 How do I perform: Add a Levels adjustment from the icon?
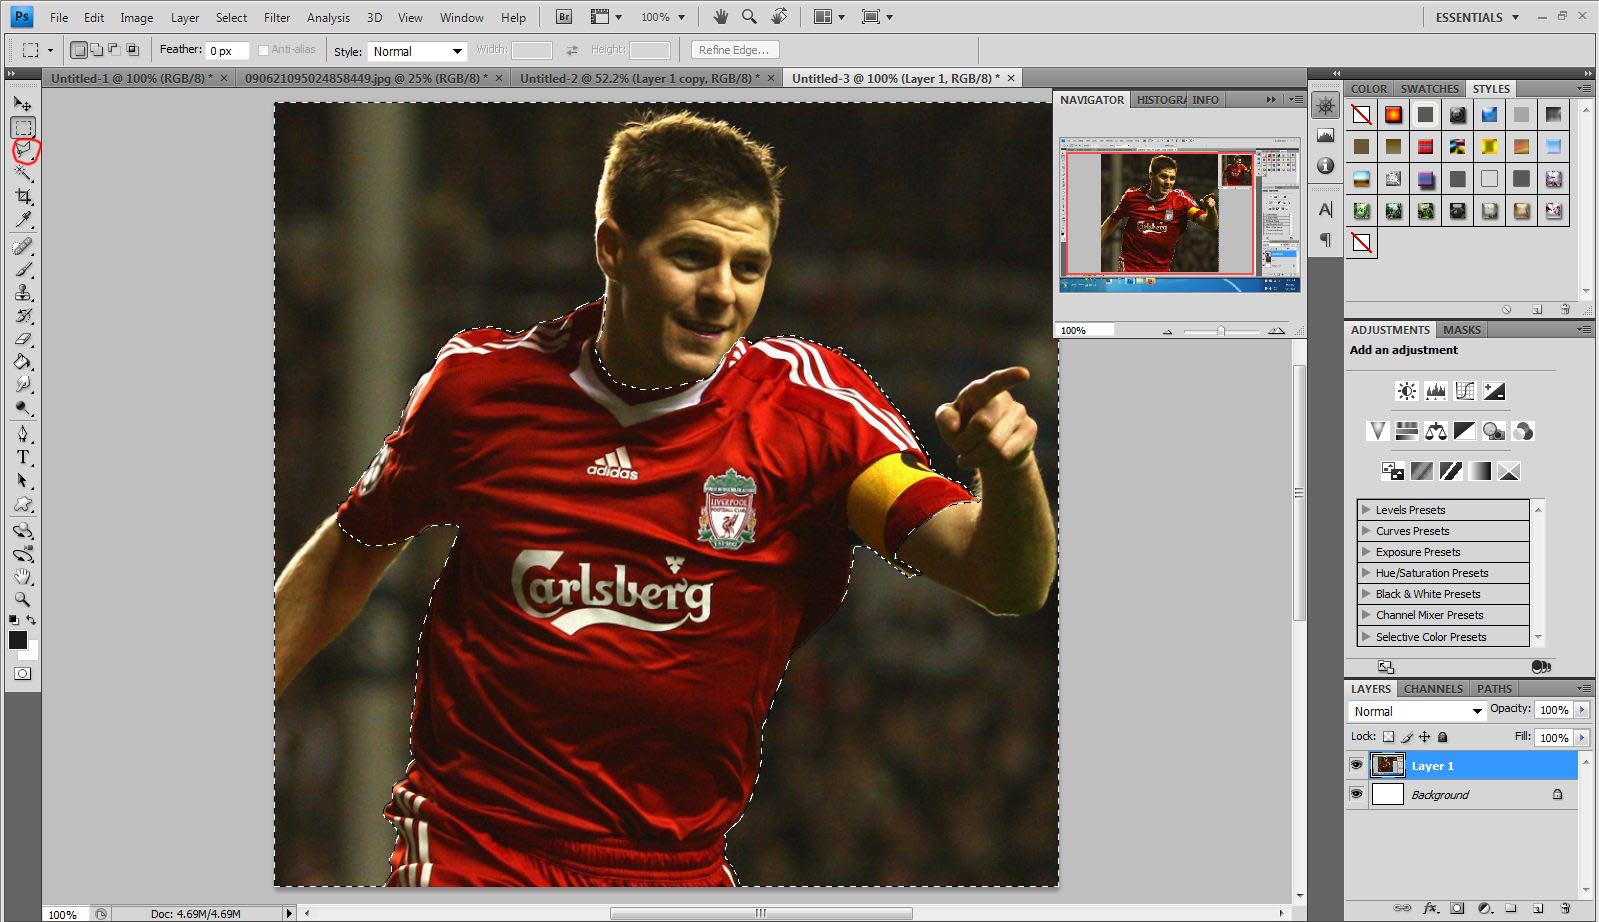click(1436, 391)
